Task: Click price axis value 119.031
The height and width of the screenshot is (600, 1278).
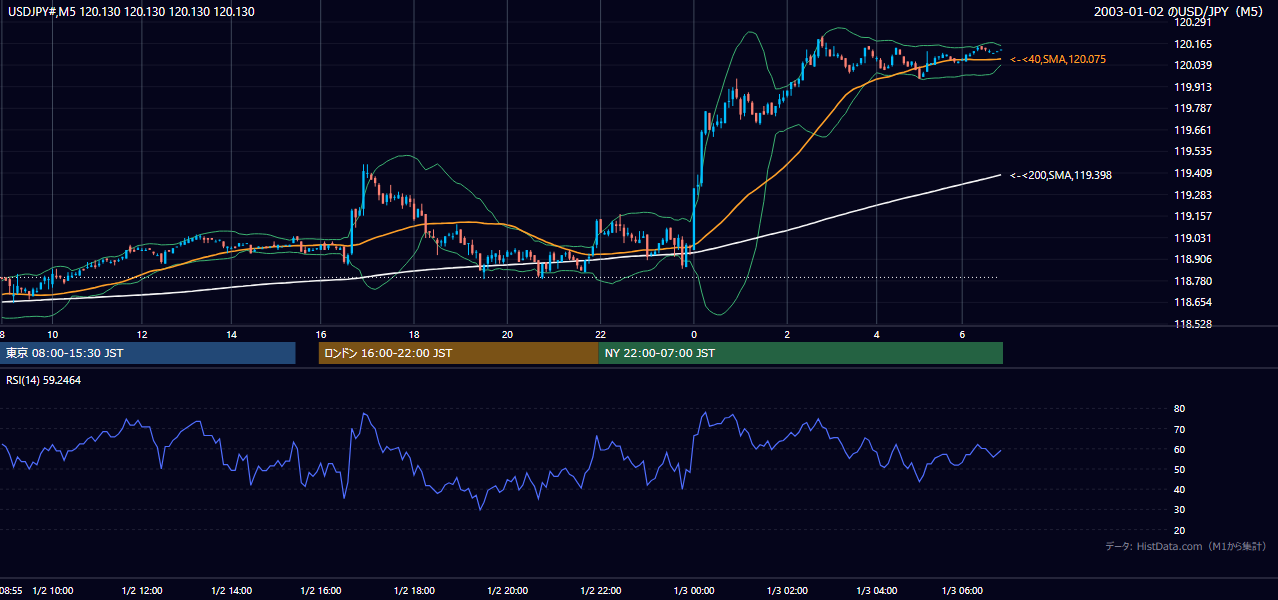Action: (x=1192, y=238)
